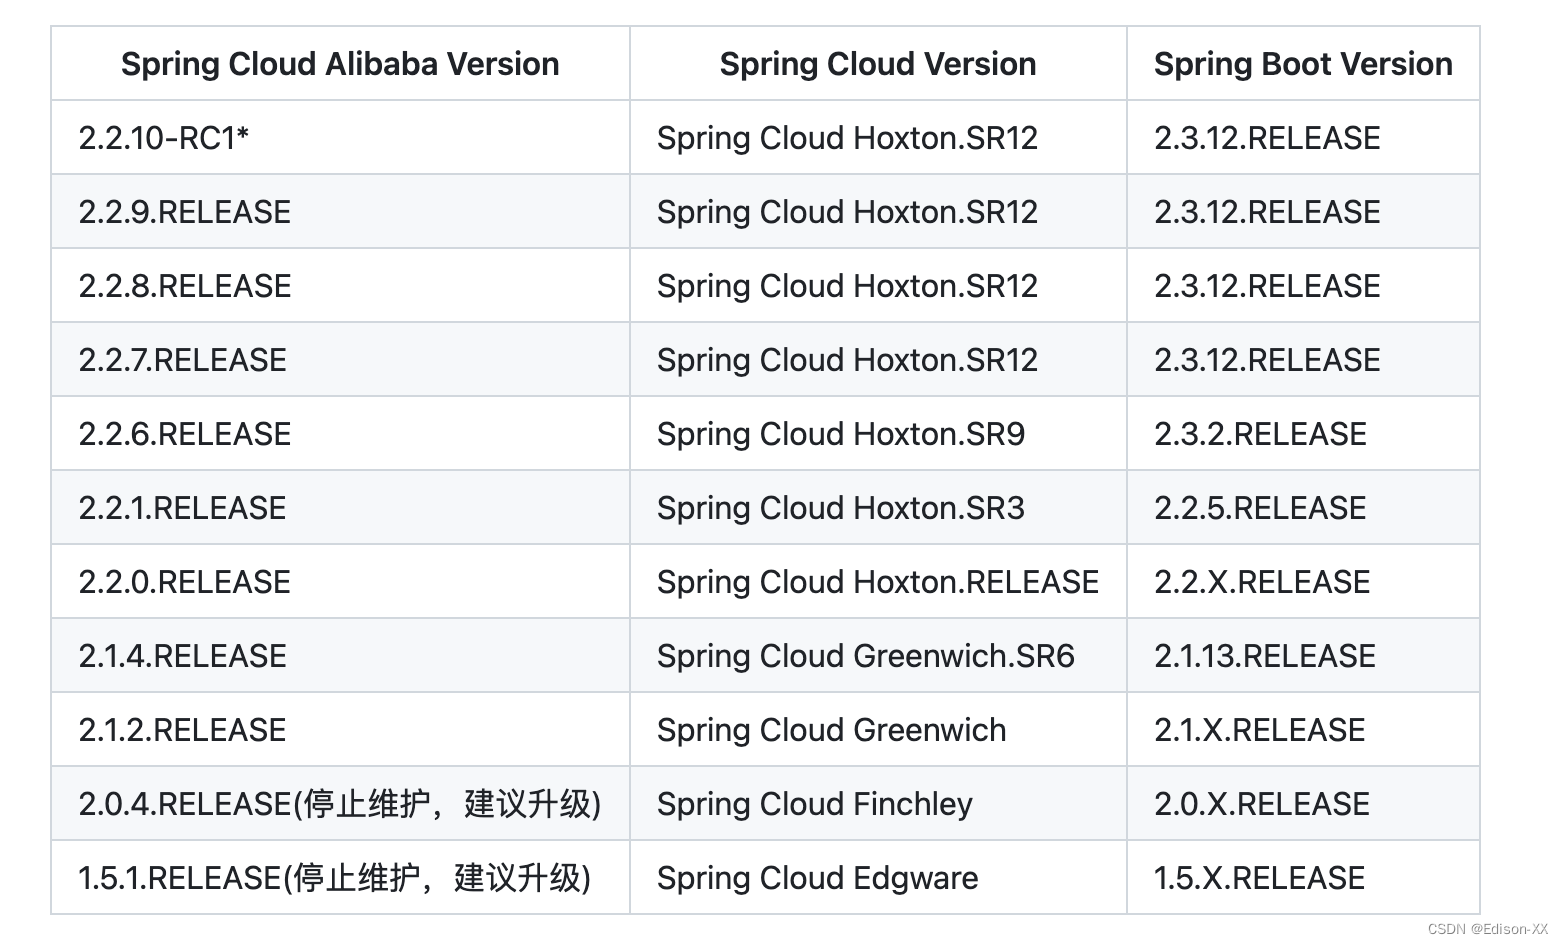Click the "Spring Cloud Hoxton.SR9" cell

click(x=878, y=434)
